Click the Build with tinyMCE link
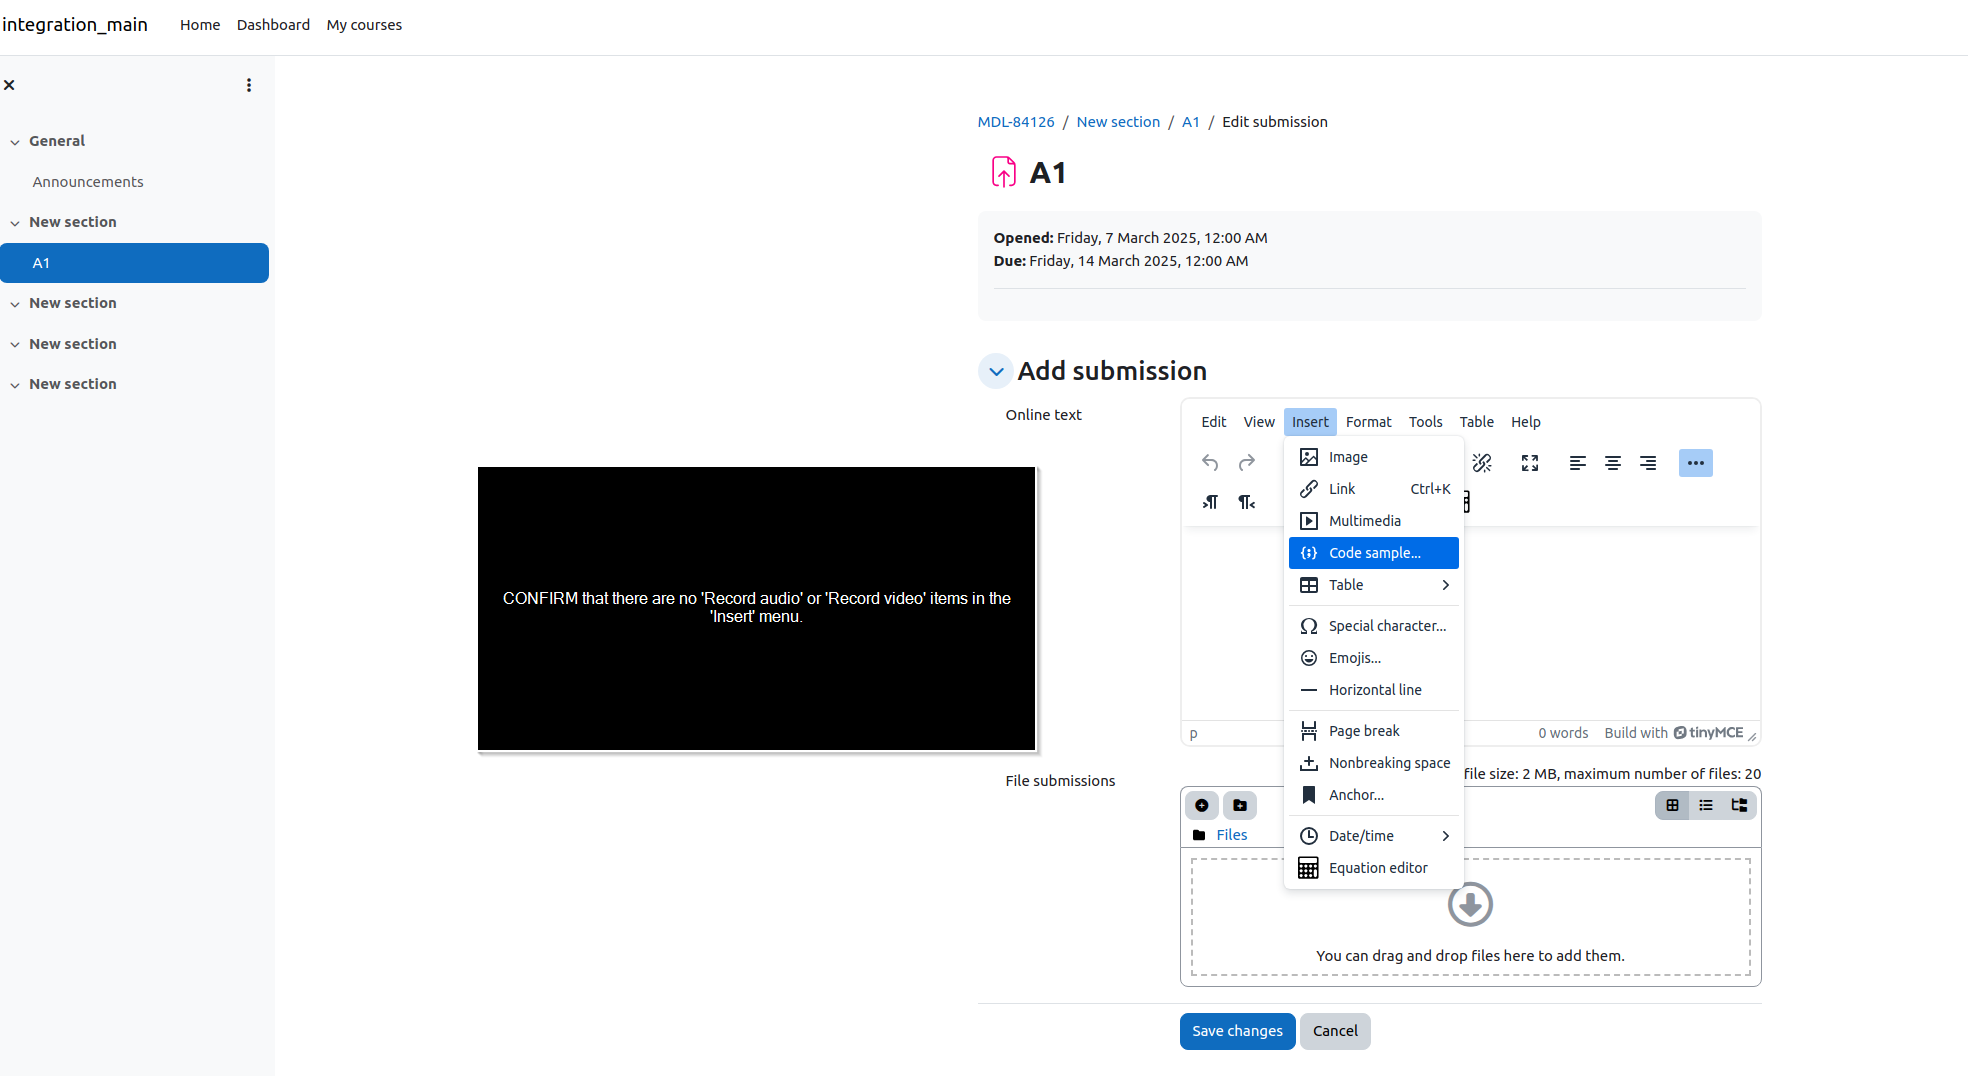Viewport: 1968px width, 1076px height. click(x=1673, y=733)
